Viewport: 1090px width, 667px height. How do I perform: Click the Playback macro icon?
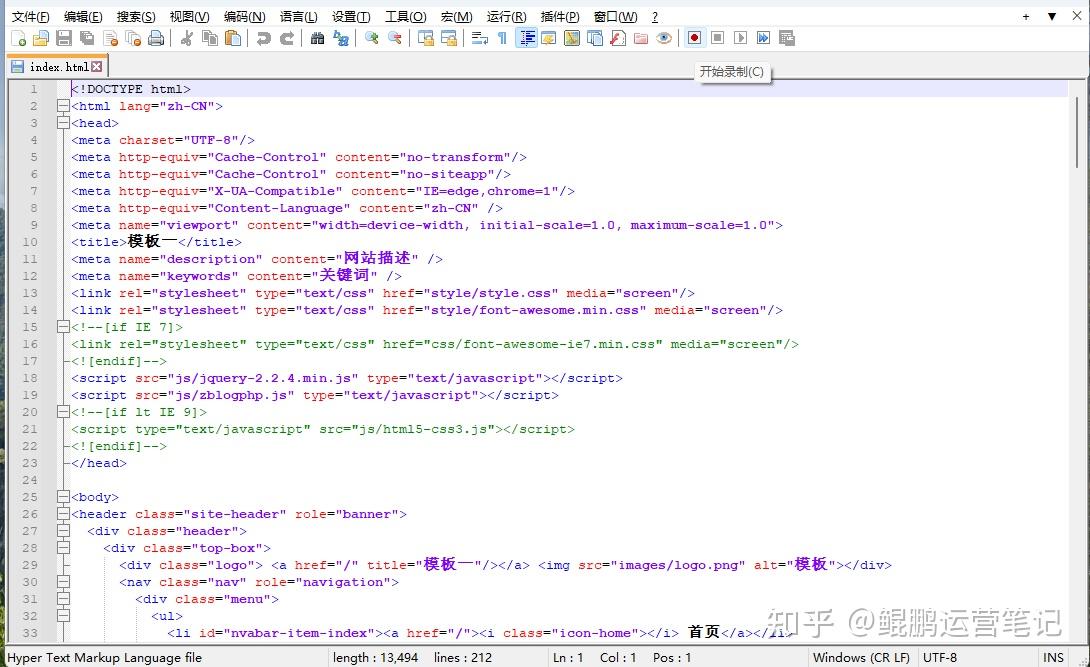(738, 37)
